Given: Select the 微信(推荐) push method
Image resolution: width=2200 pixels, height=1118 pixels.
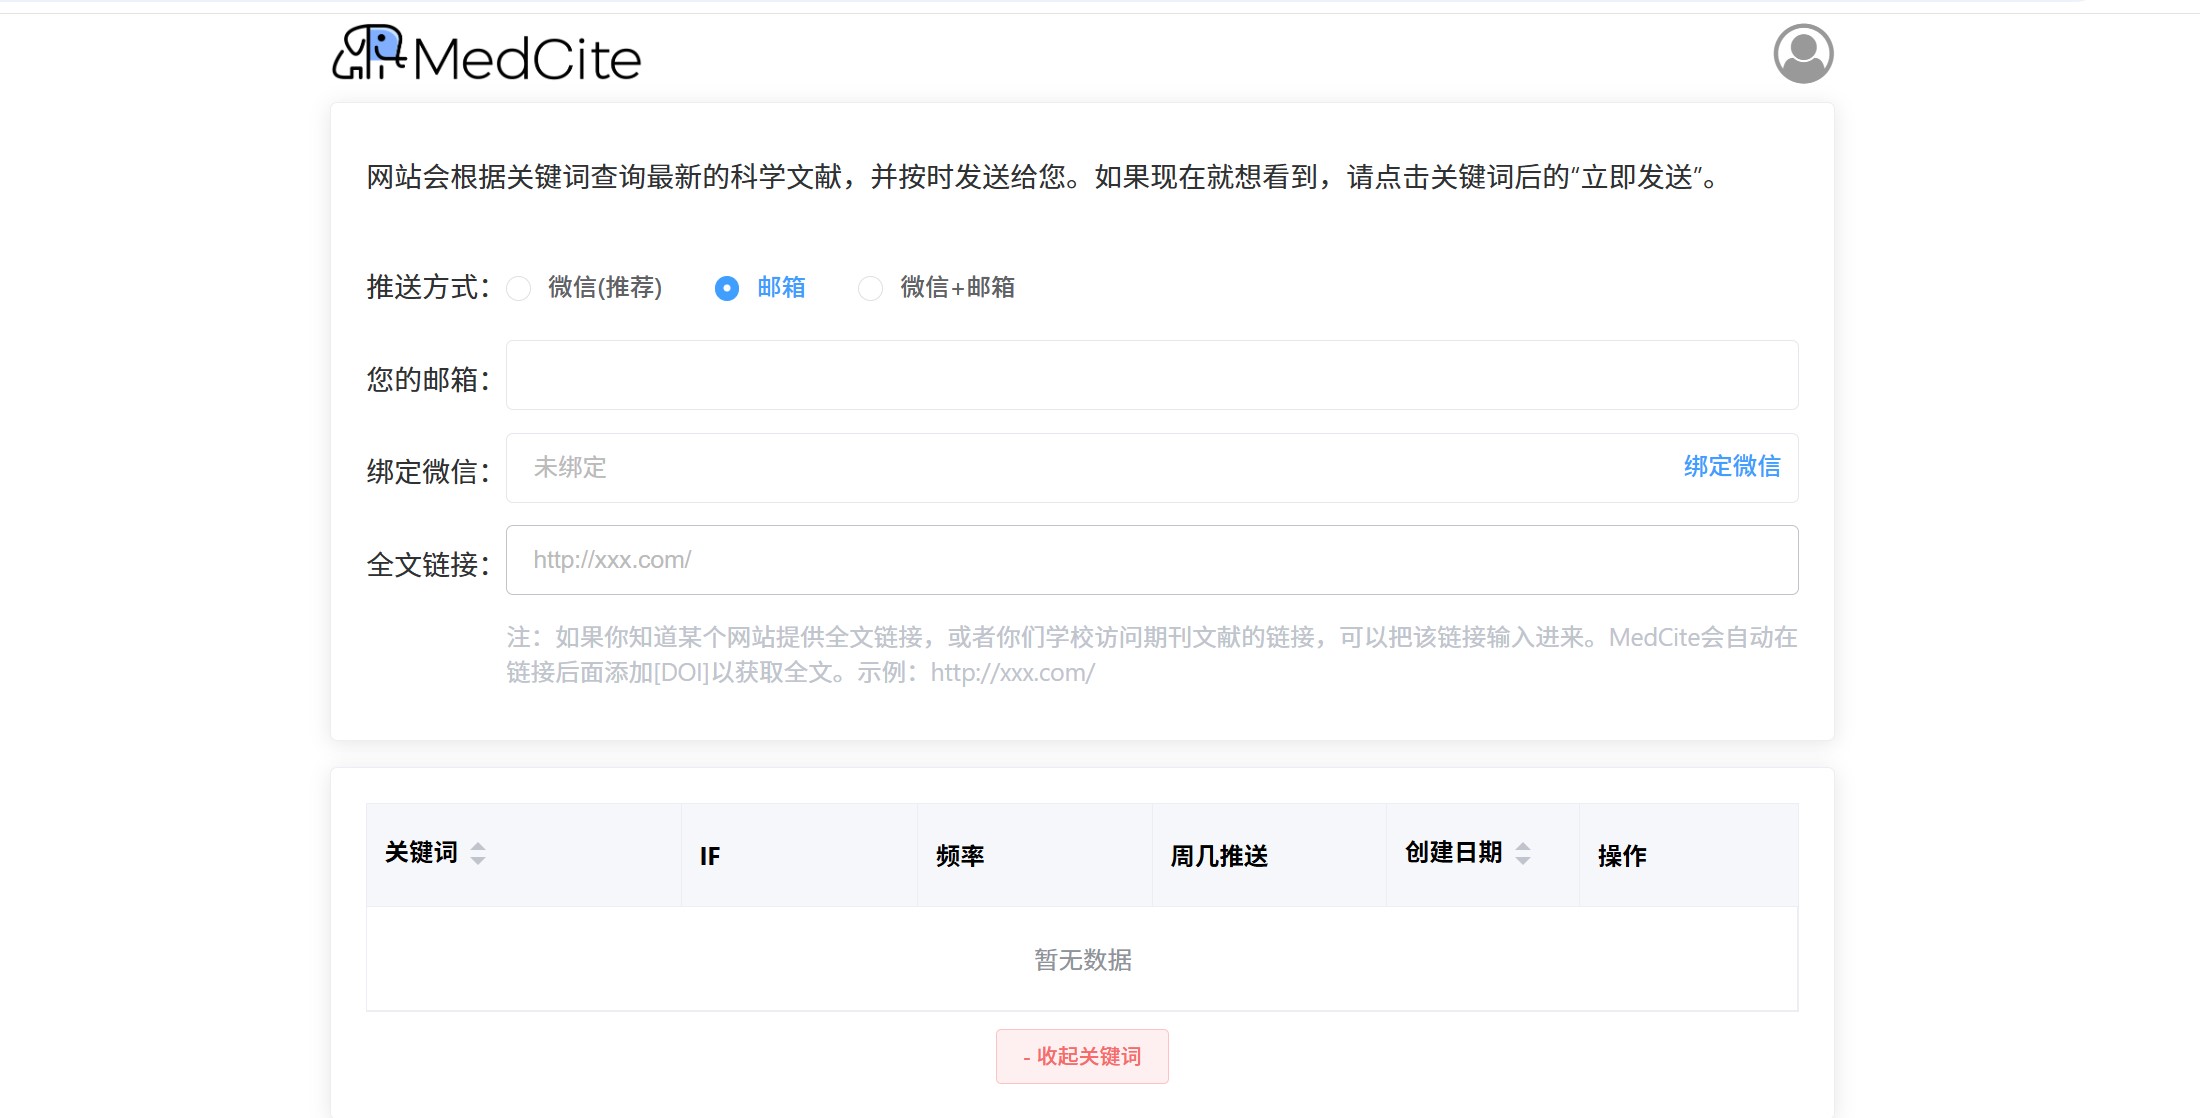Looking at the screenshot, I should click(519, 288).
